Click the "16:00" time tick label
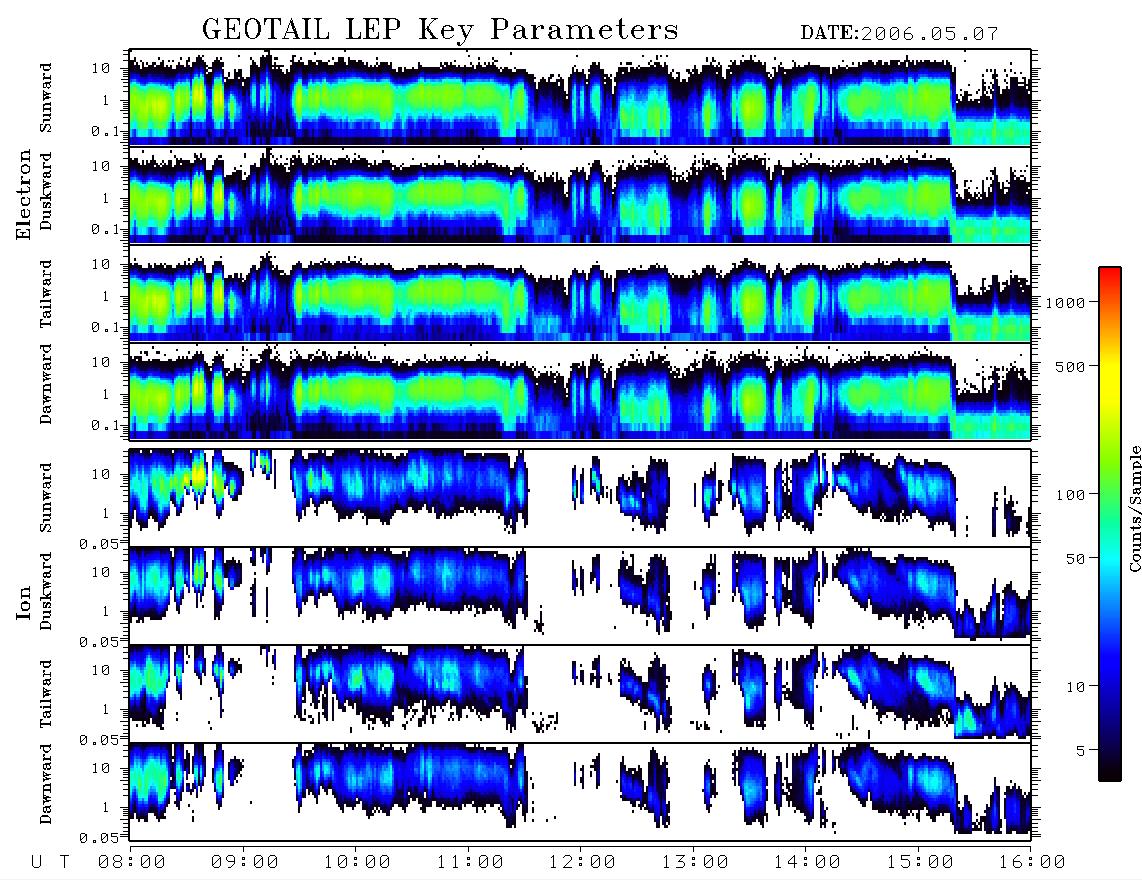The width and height of the screenshot is (1142, 880). coord(1032,863)
